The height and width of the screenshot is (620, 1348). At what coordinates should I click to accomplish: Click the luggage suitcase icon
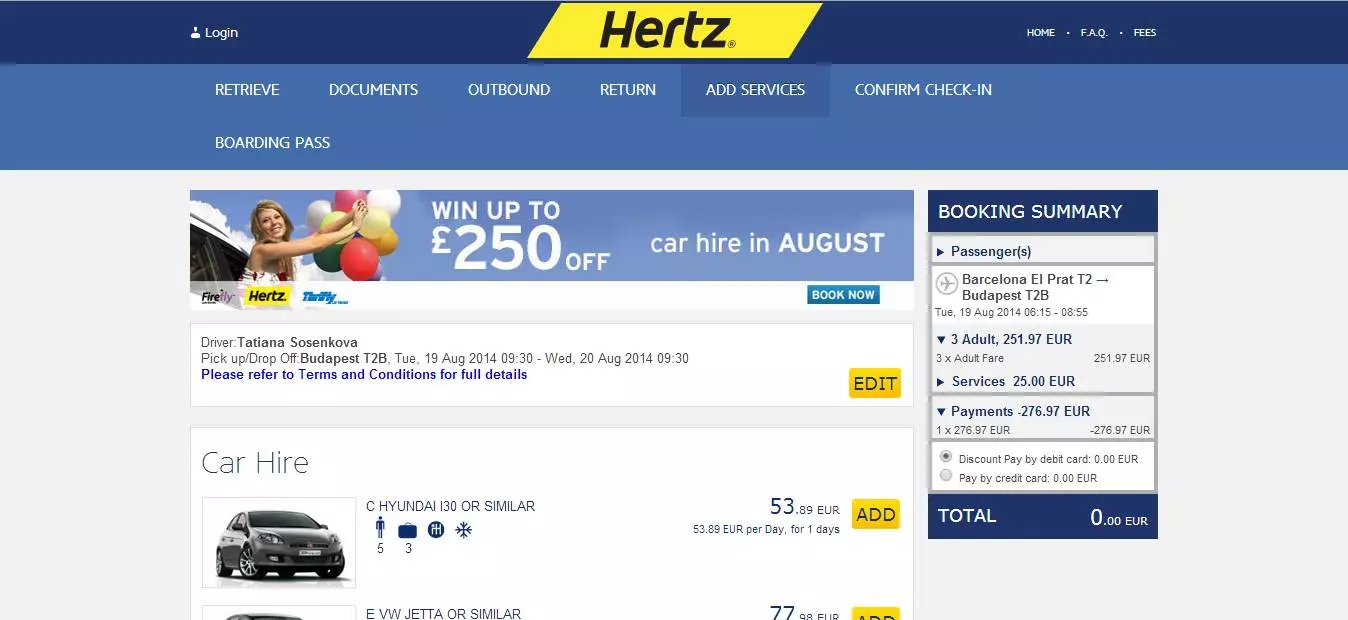(408, 530)
